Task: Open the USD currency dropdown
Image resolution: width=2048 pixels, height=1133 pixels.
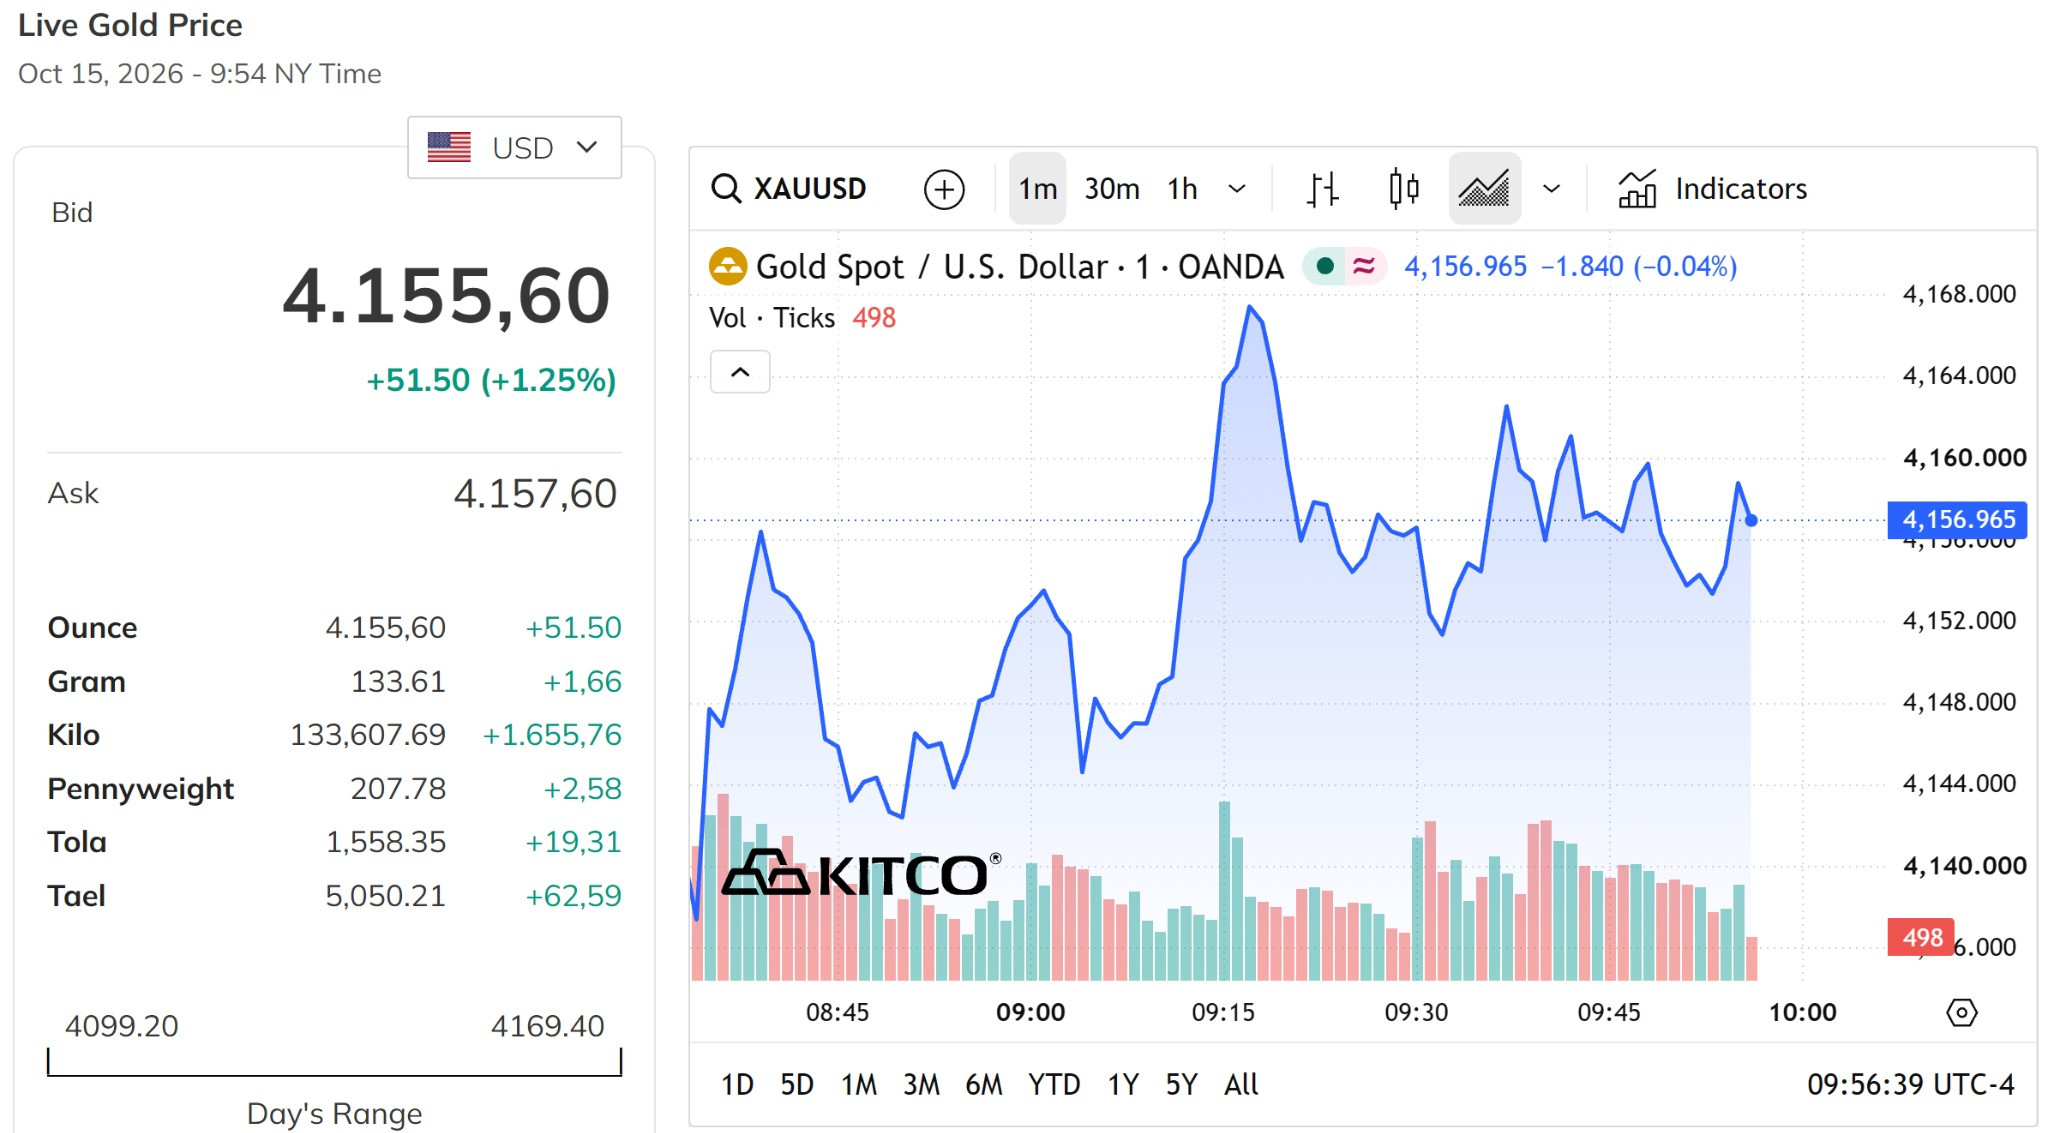Action: [x=514, y=147]
